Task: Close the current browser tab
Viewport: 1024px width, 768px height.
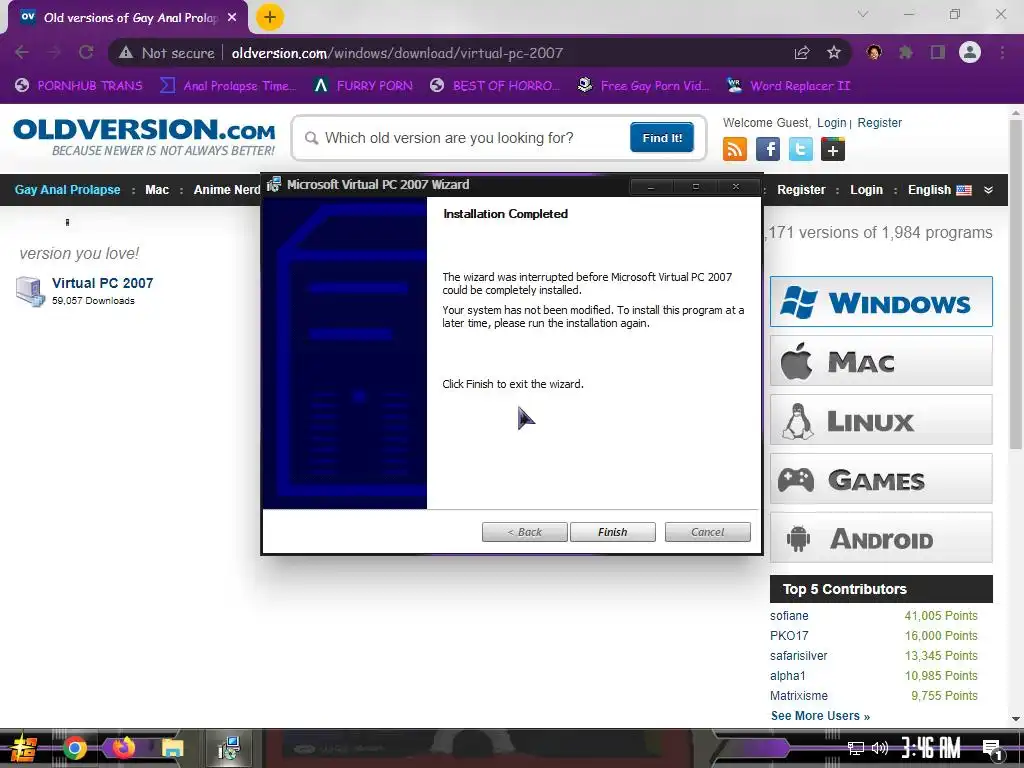Action: tap(232, 18)
